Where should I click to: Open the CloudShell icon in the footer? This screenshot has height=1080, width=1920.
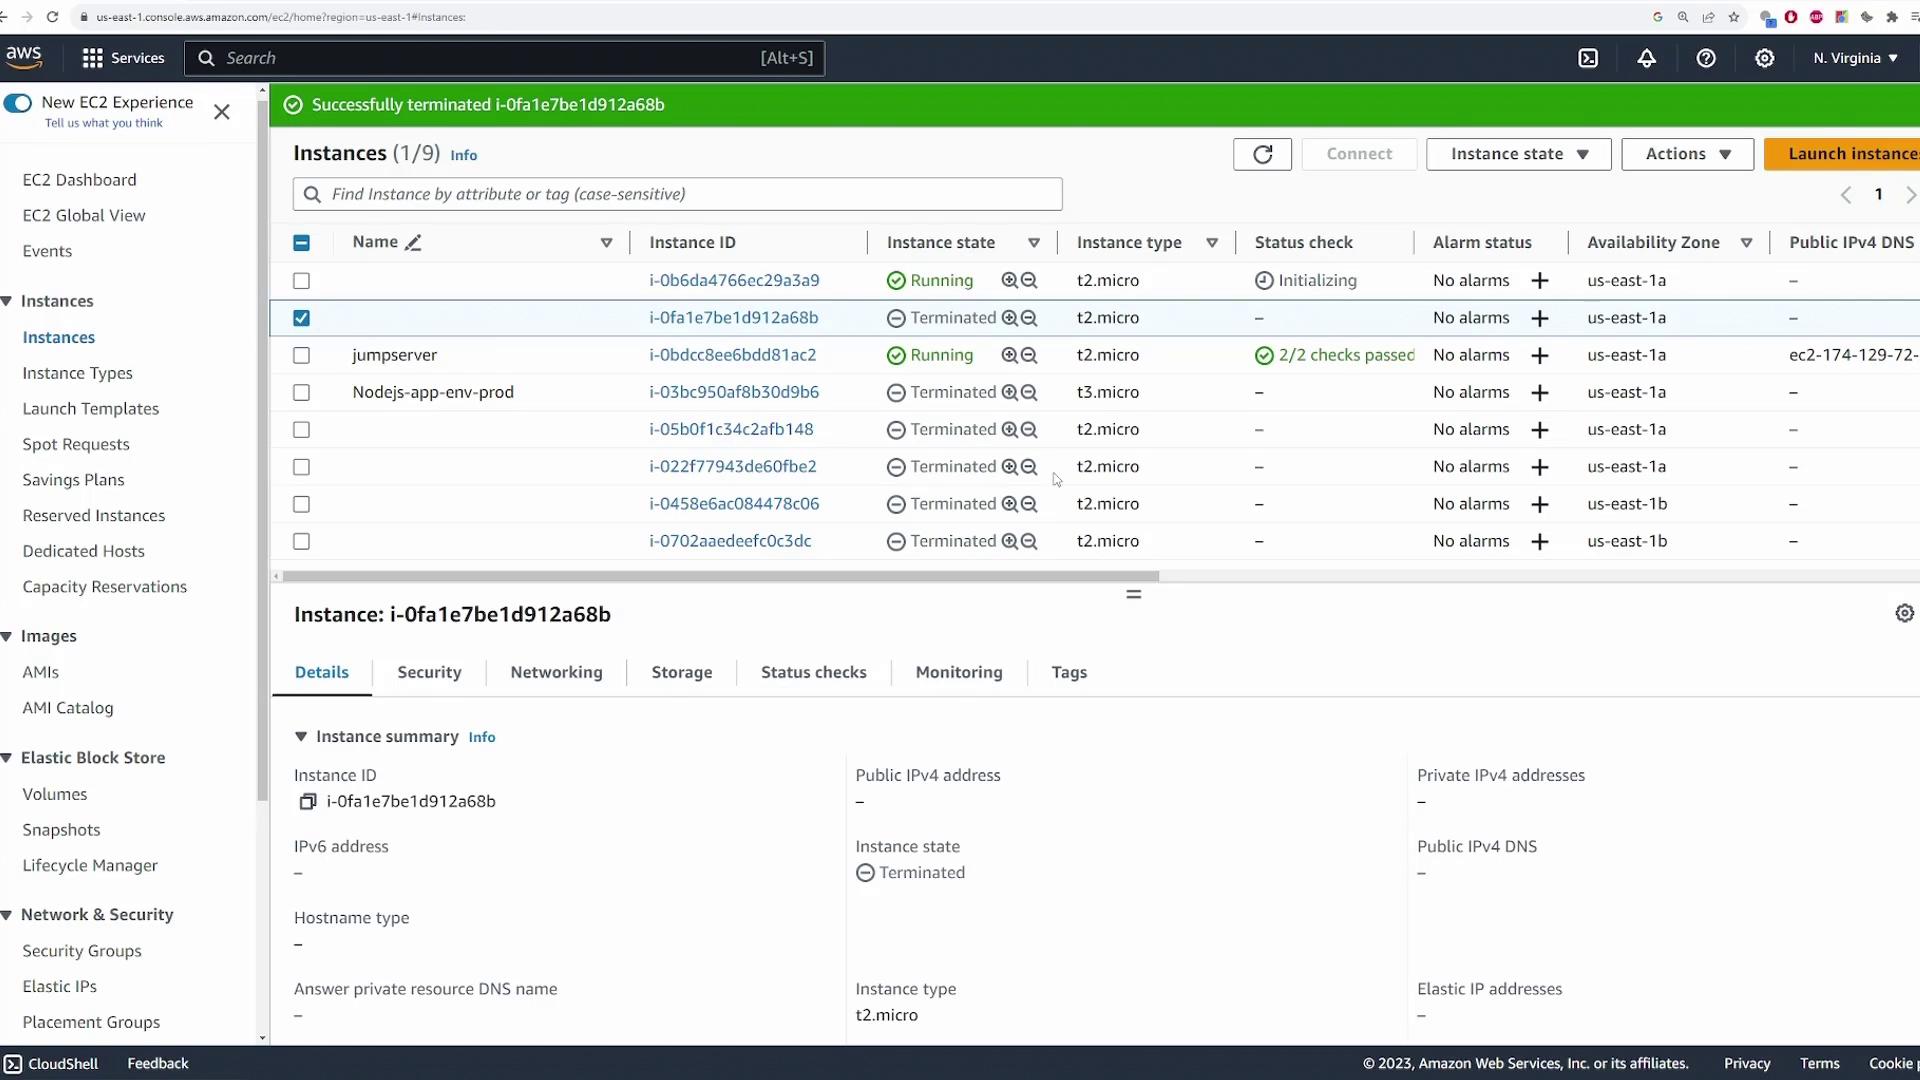13,1064
